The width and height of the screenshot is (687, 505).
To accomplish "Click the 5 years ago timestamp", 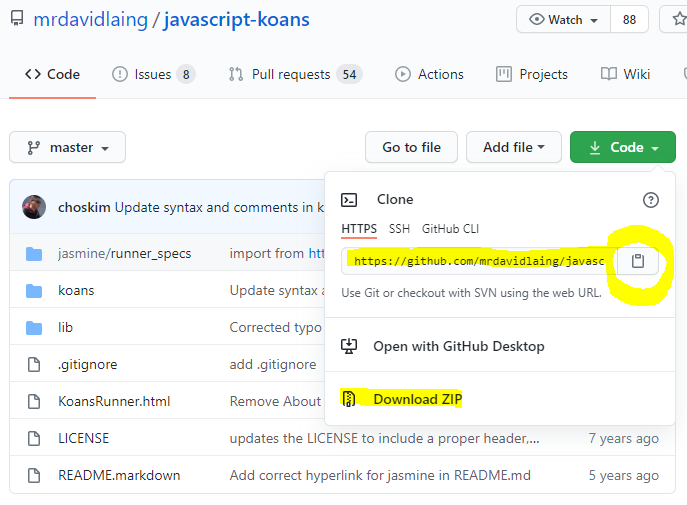I will coord(623,475).
